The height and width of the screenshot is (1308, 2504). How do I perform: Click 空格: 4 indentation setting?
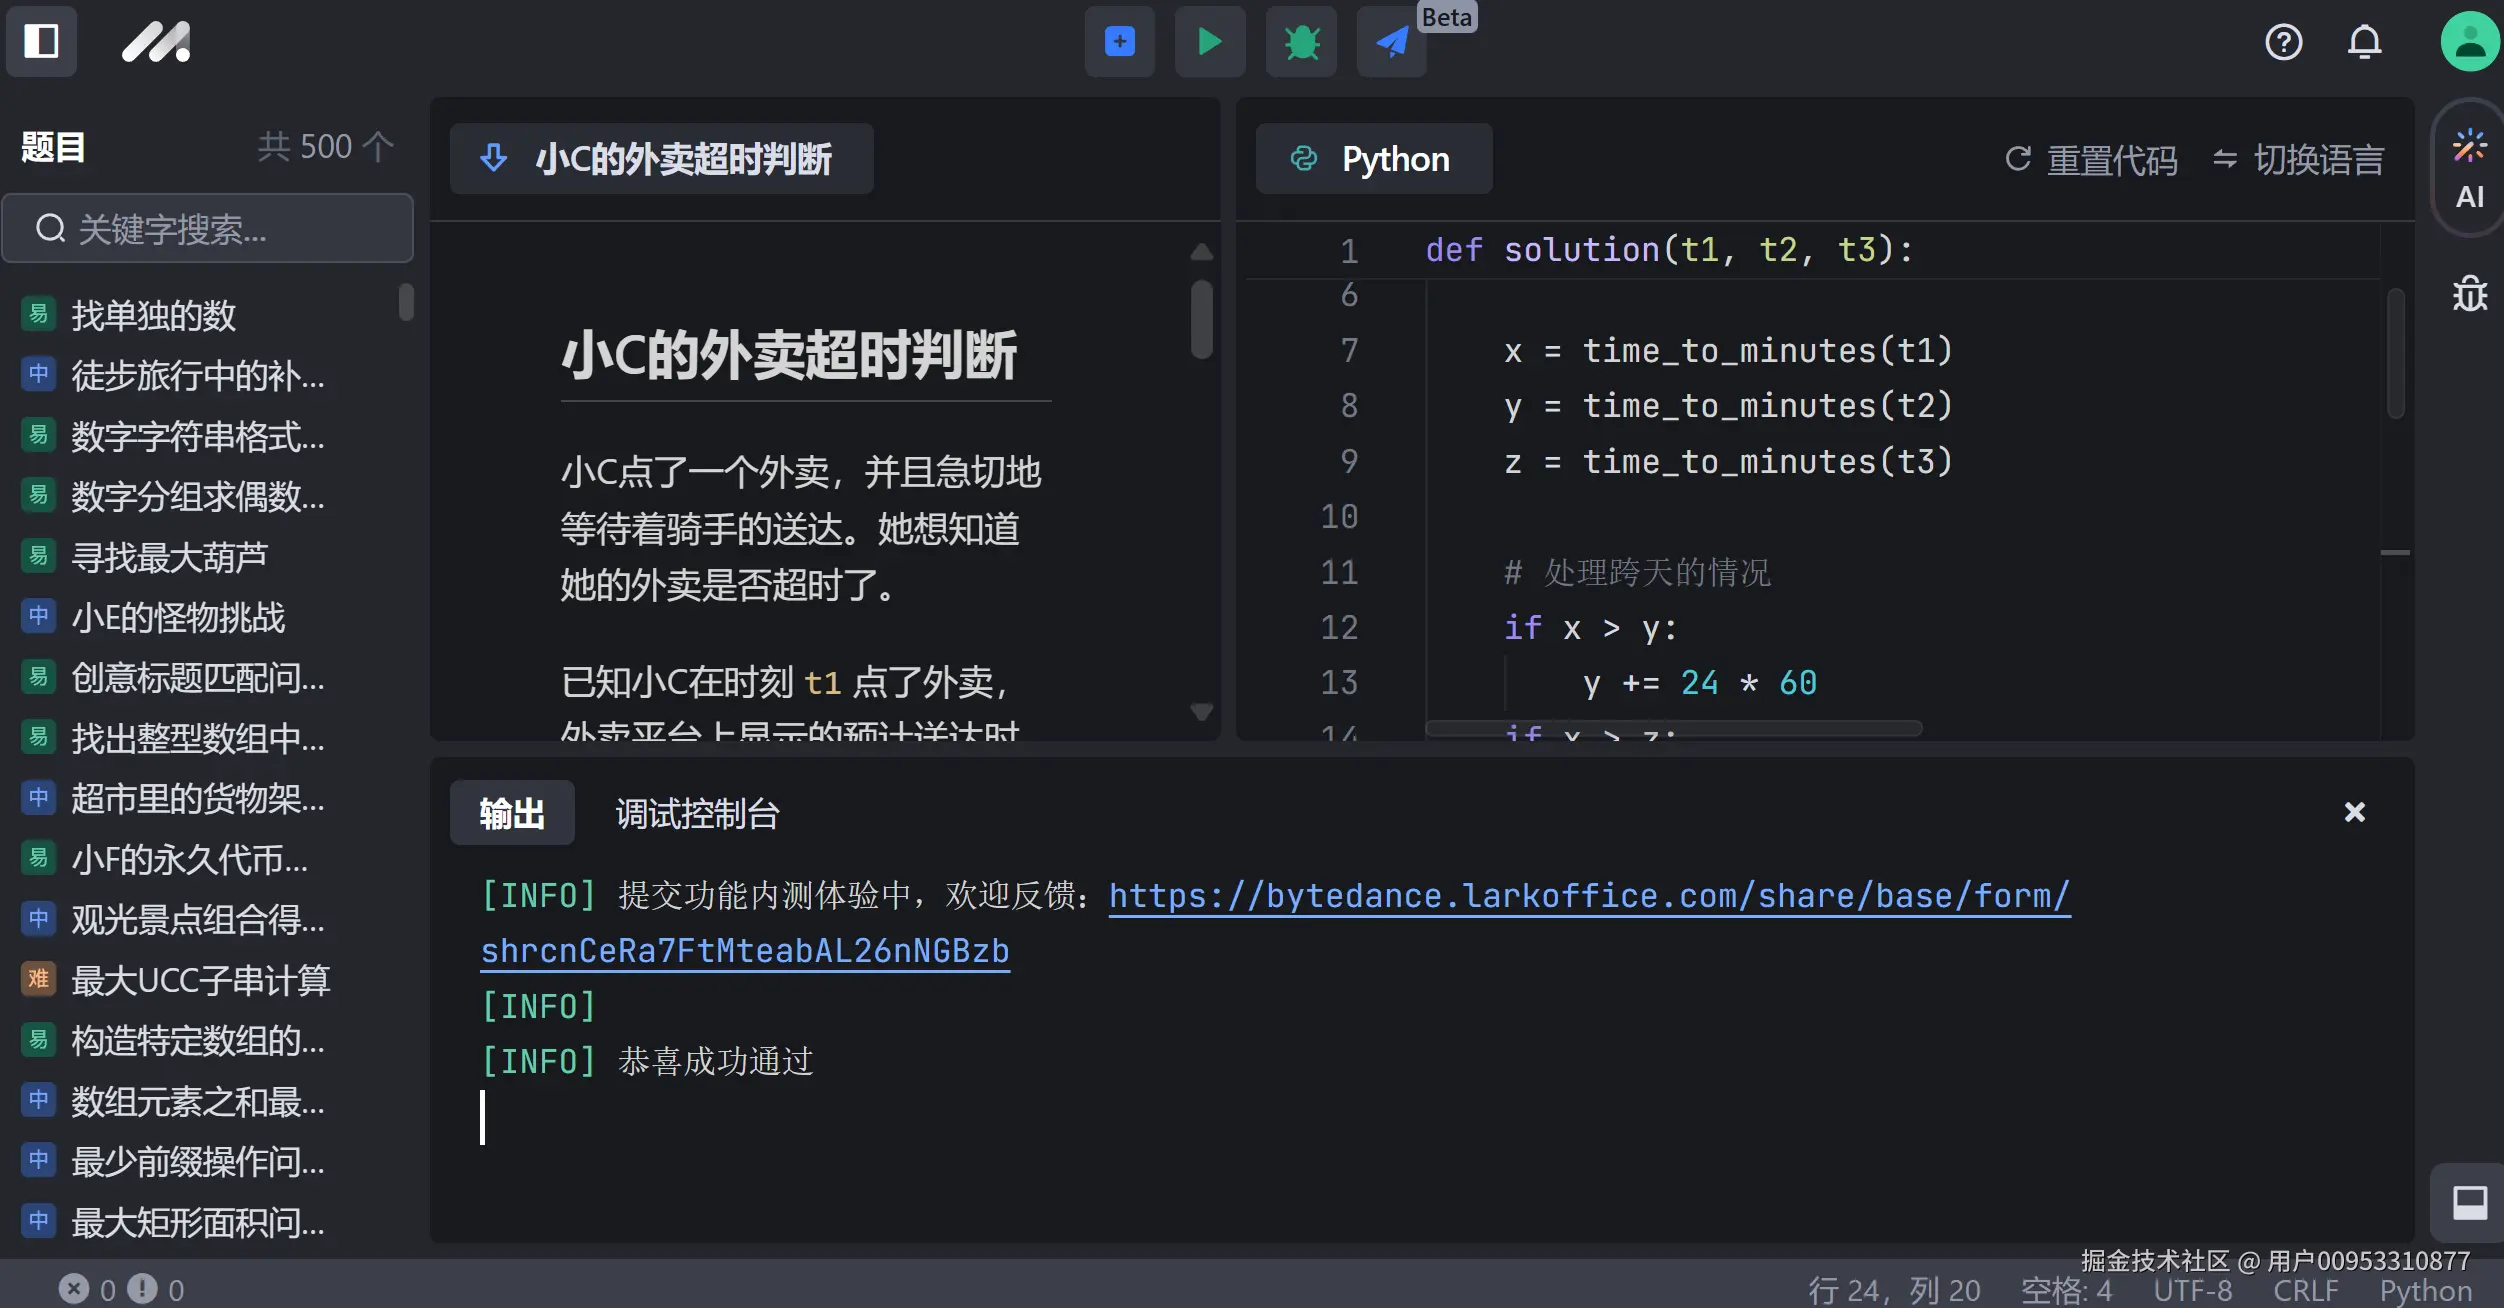coord(2066,1290)
